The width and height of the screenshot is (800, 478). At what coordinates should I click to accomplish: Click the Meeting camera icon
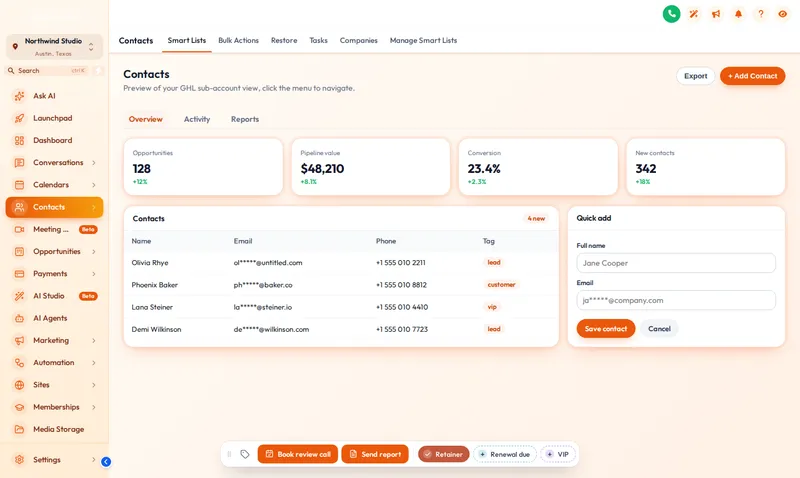pyautogui.click(x=19, y=230)
